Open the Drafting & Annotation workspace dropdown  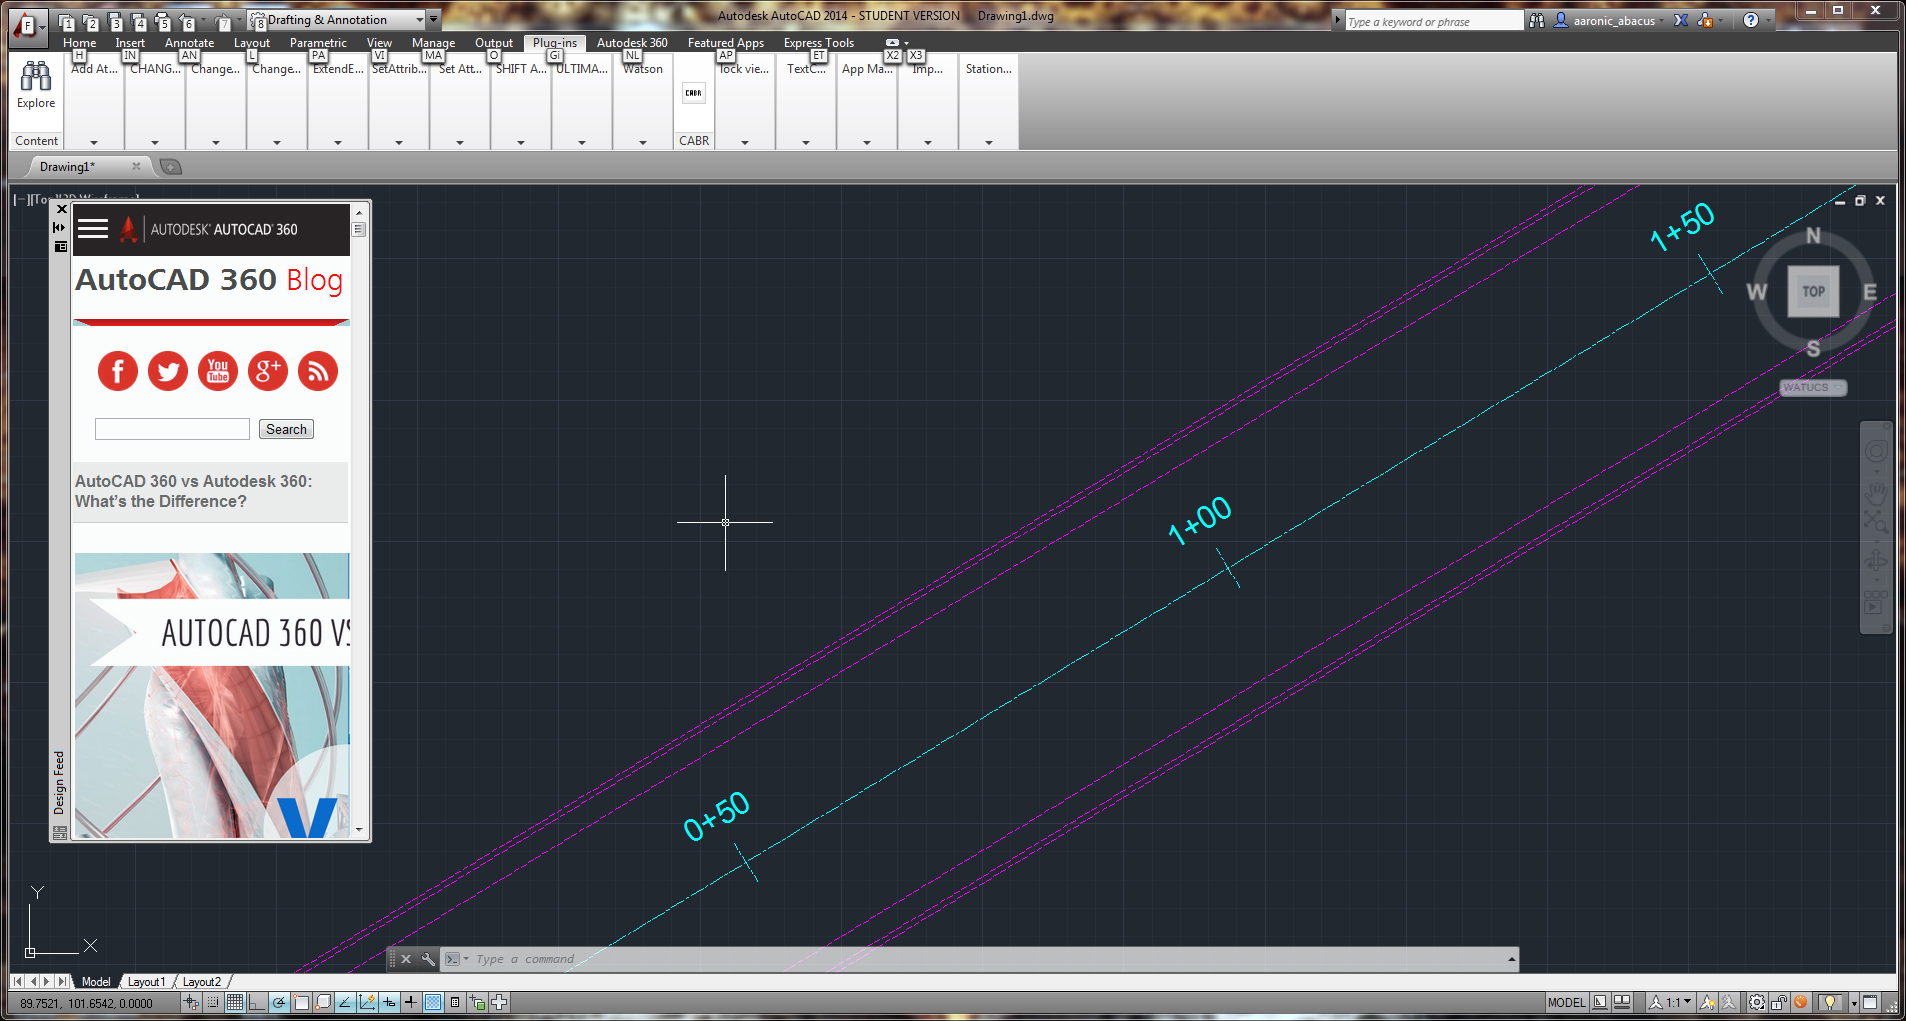(x=338, y=20)
